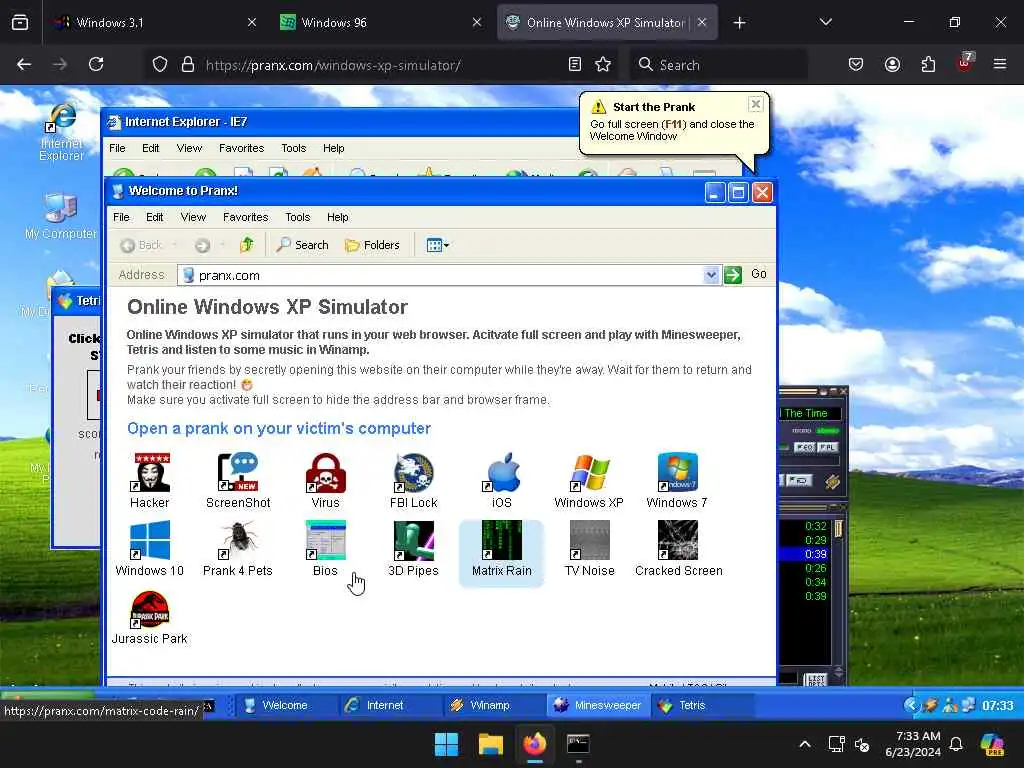The height and width of the screenshot is (768, 1024).
Task: Open the FBI Lock prank
Action: pos(413,481)
